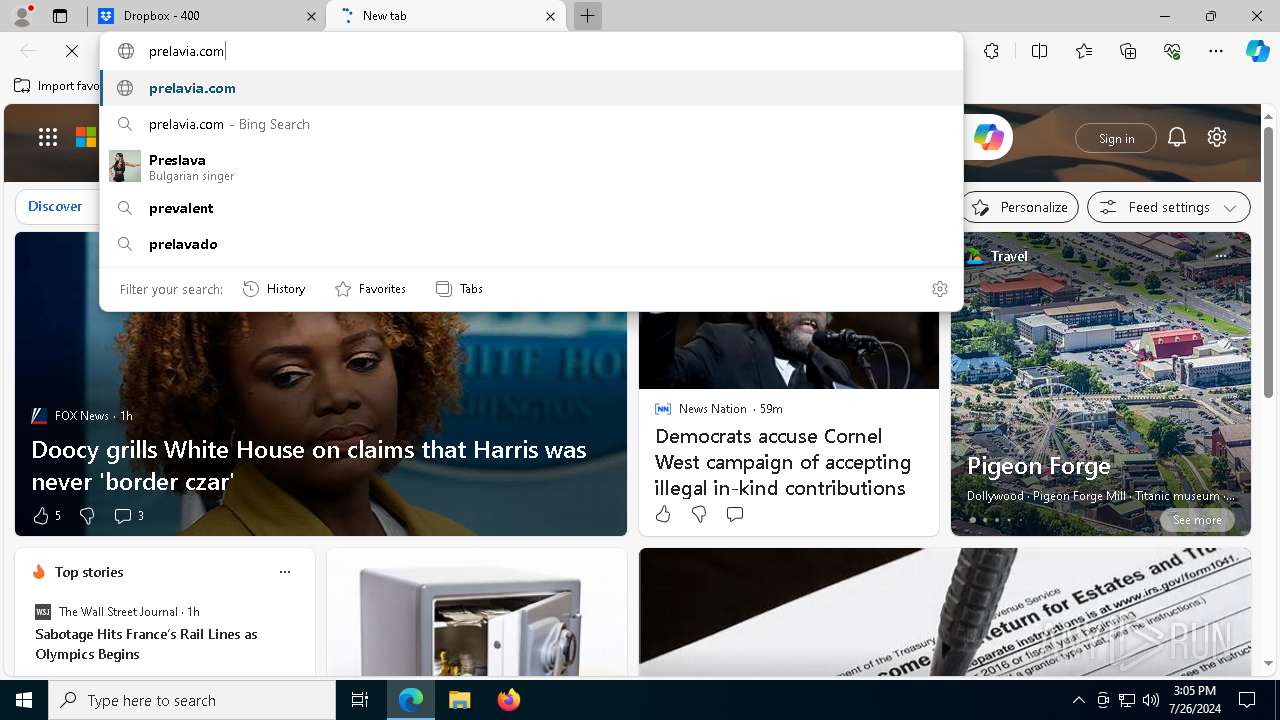Image resolution: width=1280 pixels, height=720 pixels.
Task: Dislike the Doocy grills White House story
Action: (87, 516)
